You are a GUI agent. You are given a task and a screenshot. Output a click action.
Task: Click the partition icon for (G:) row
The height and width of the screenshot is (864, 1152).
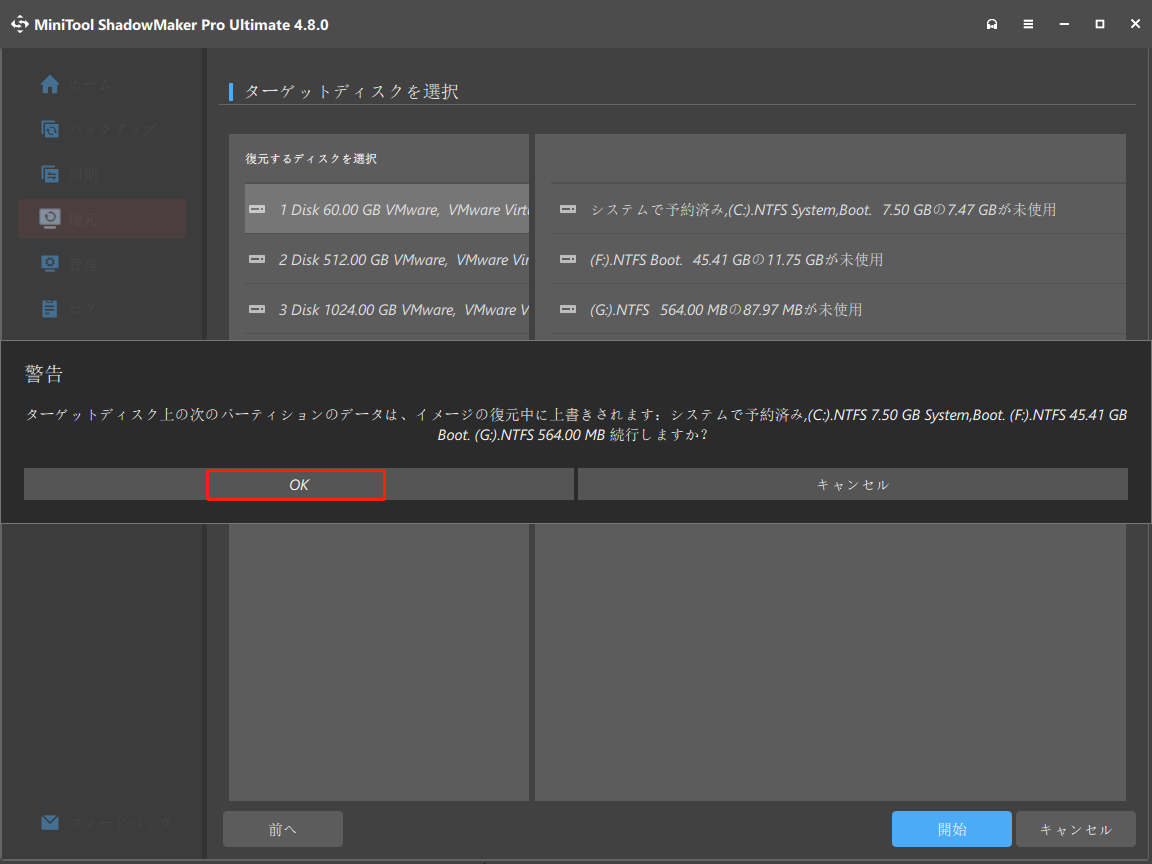pos(568,309)
